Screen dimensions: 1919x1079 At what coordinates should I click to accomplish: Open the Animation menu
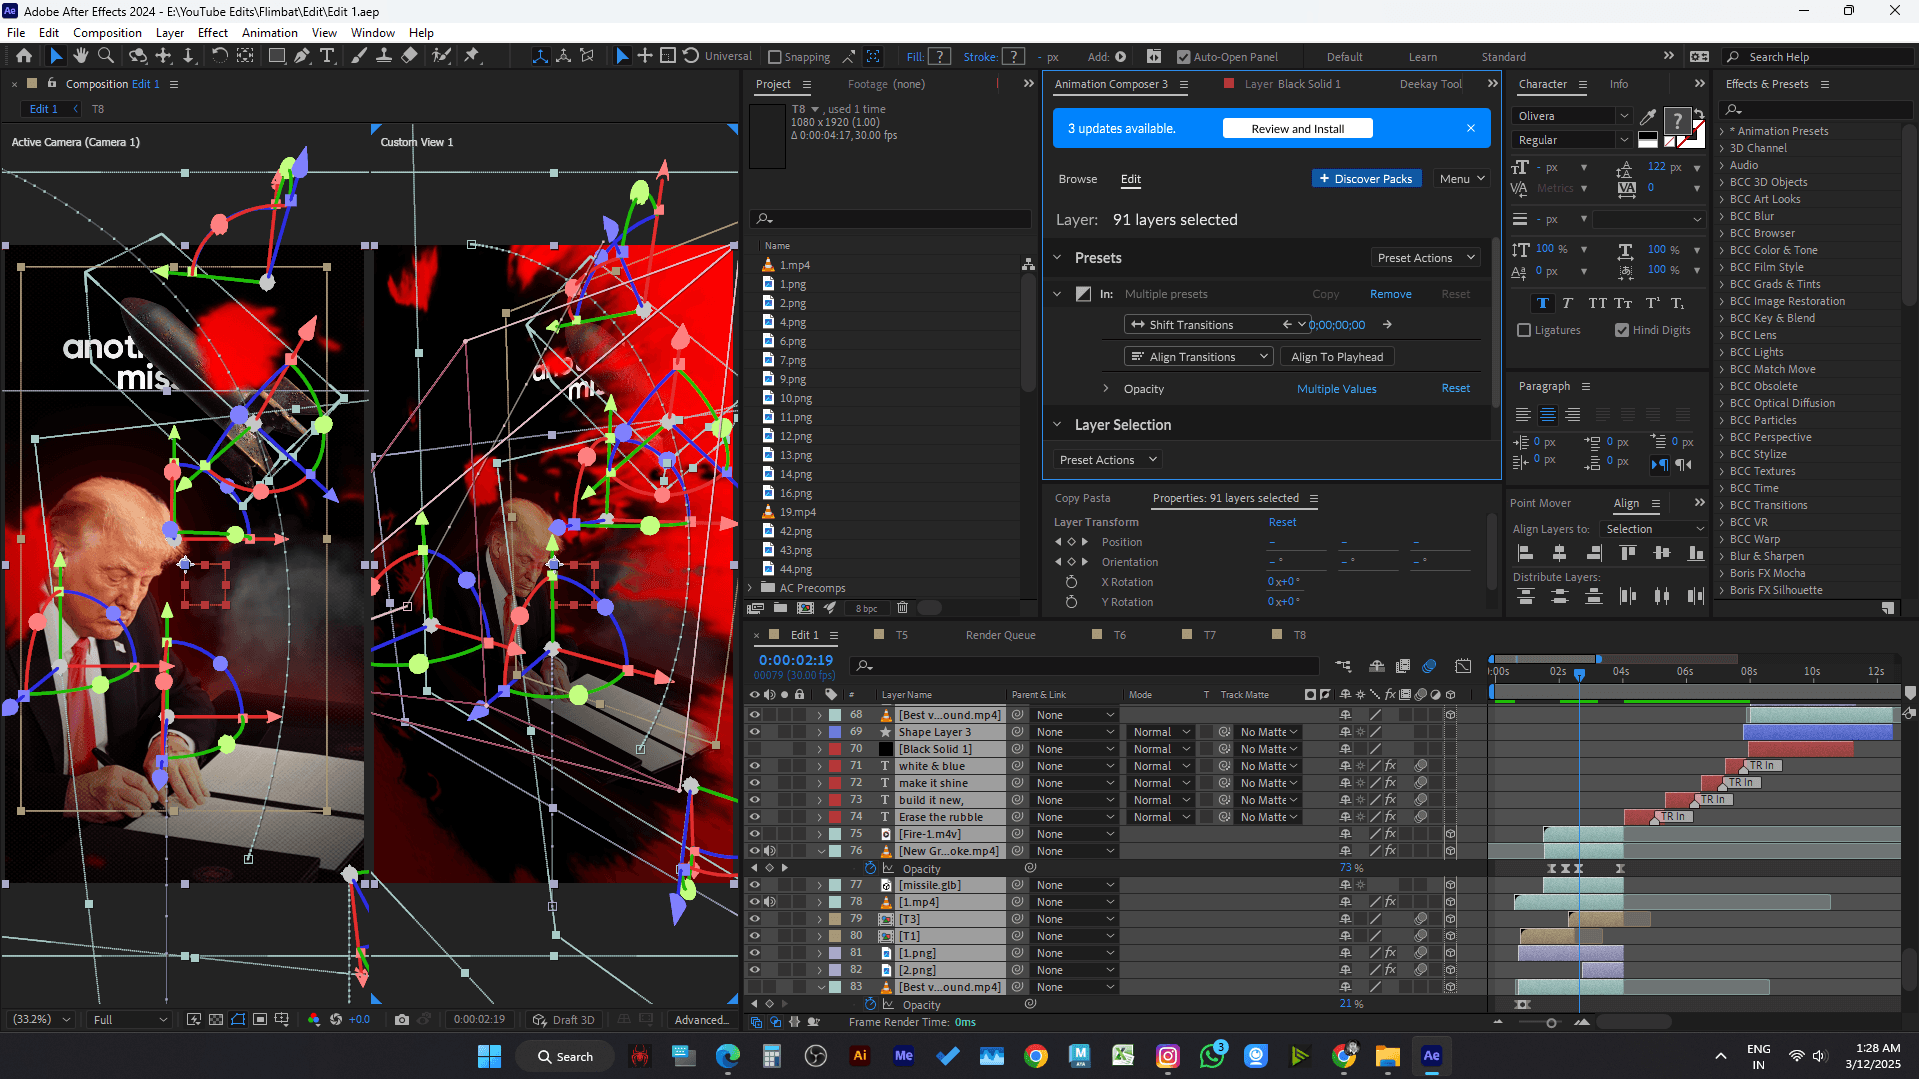tap(269, 33)
